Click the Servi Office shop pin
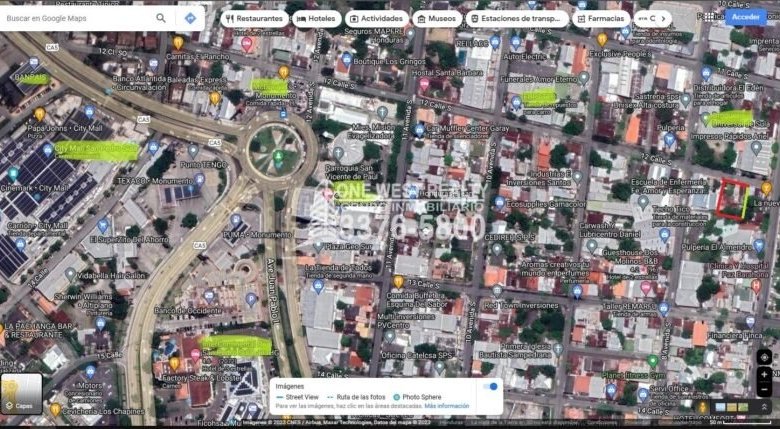Image resolution: width=780 pixels, height=429 pixels. pos(643,395)
